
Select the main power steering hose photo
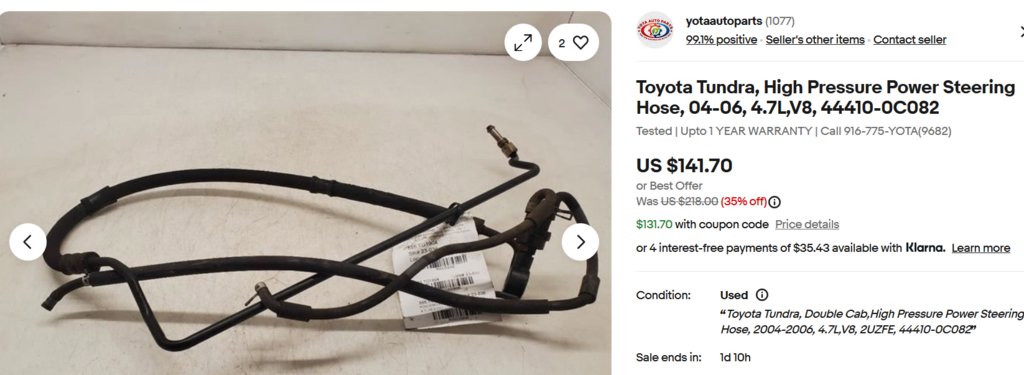(306, 193)
